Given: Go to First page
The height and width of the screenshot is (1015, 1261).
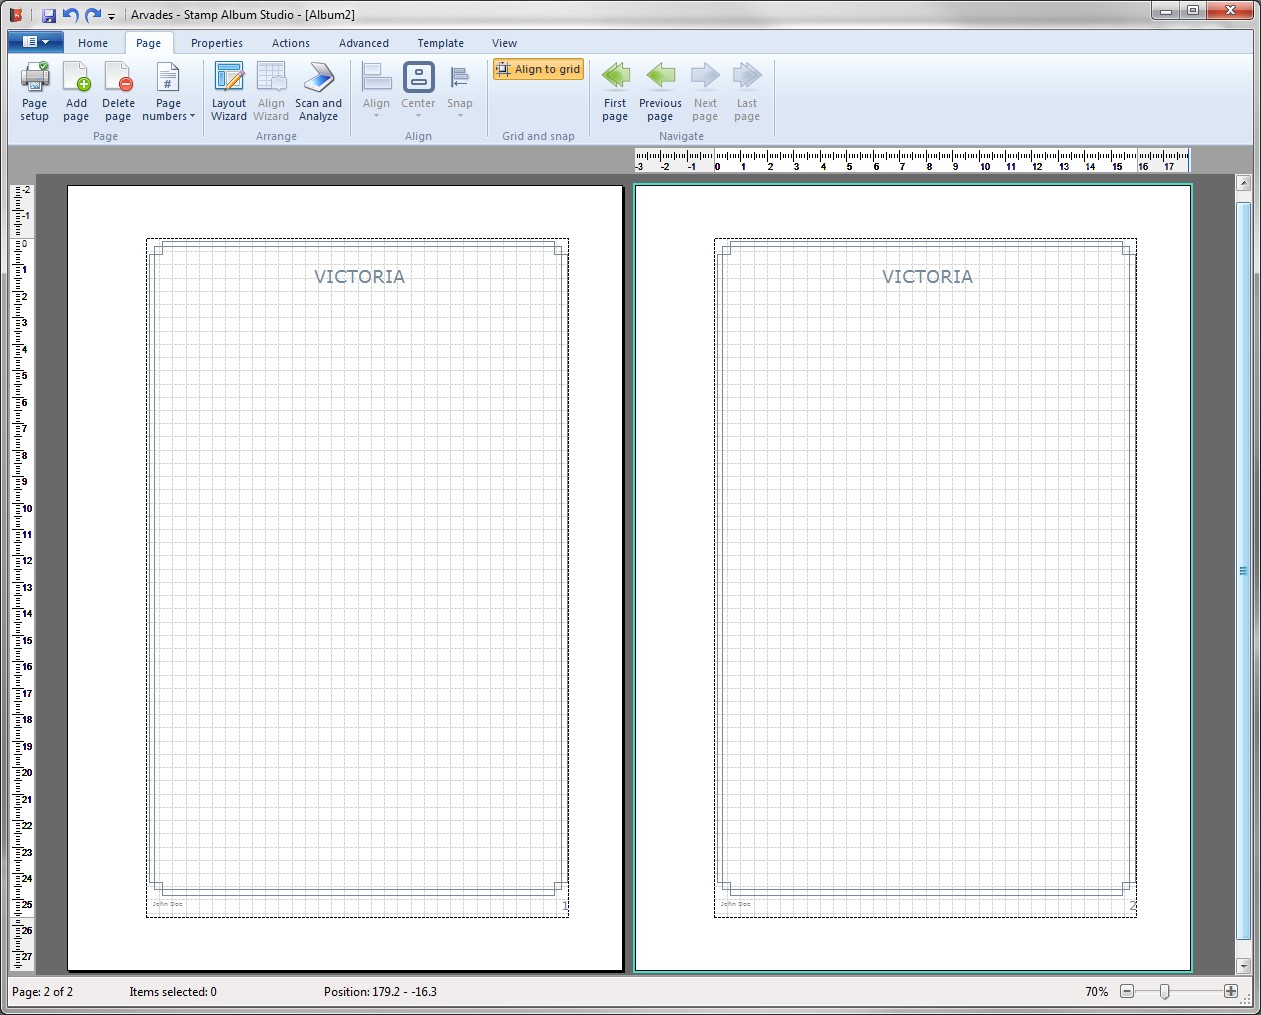Looking at the screenshot, I should pyautogui.click(x=615, y=92).
